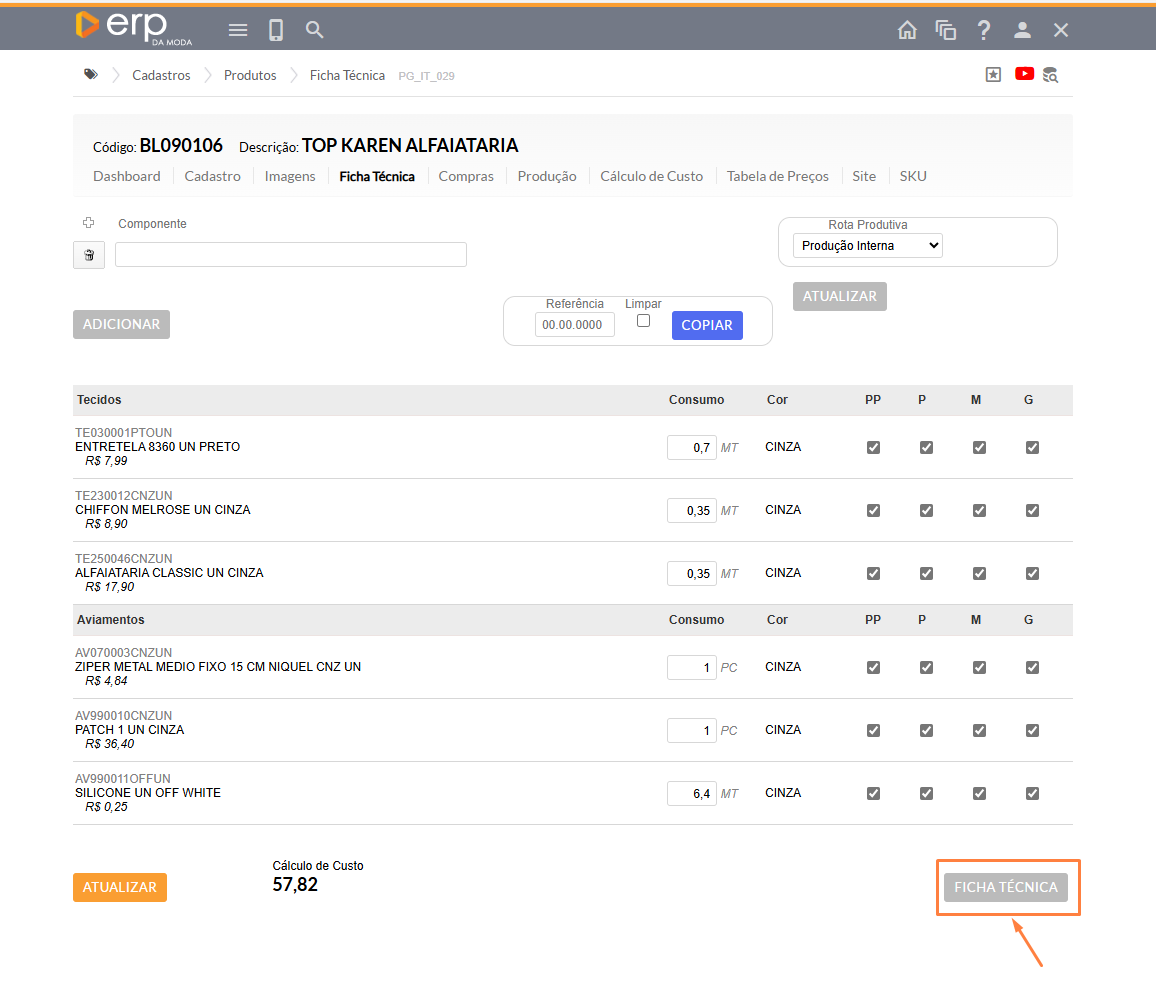Viewport: 1156px width, 1003px height.
Task: Expand Rota Produtiva dropdown
Action: 867,246
